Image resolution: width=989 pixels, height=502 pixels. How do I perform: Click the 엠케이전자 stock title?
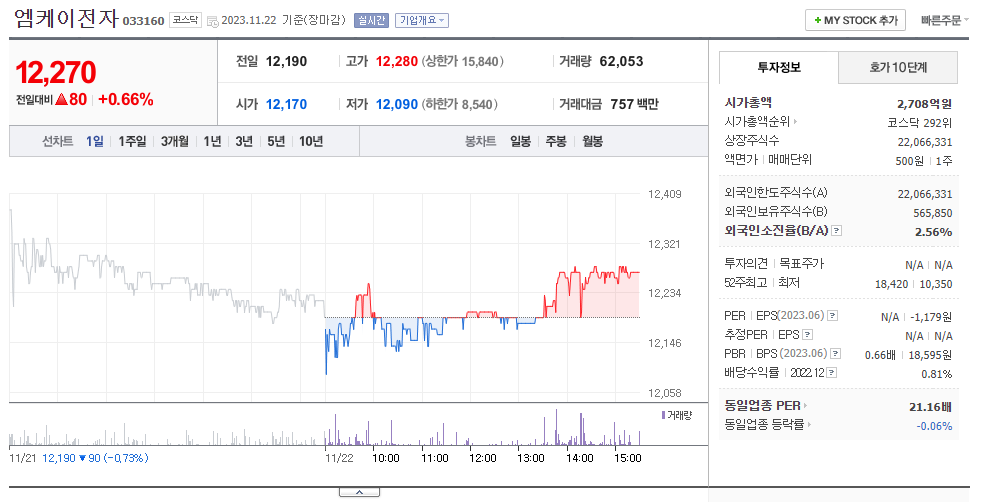tap(66, 18)
